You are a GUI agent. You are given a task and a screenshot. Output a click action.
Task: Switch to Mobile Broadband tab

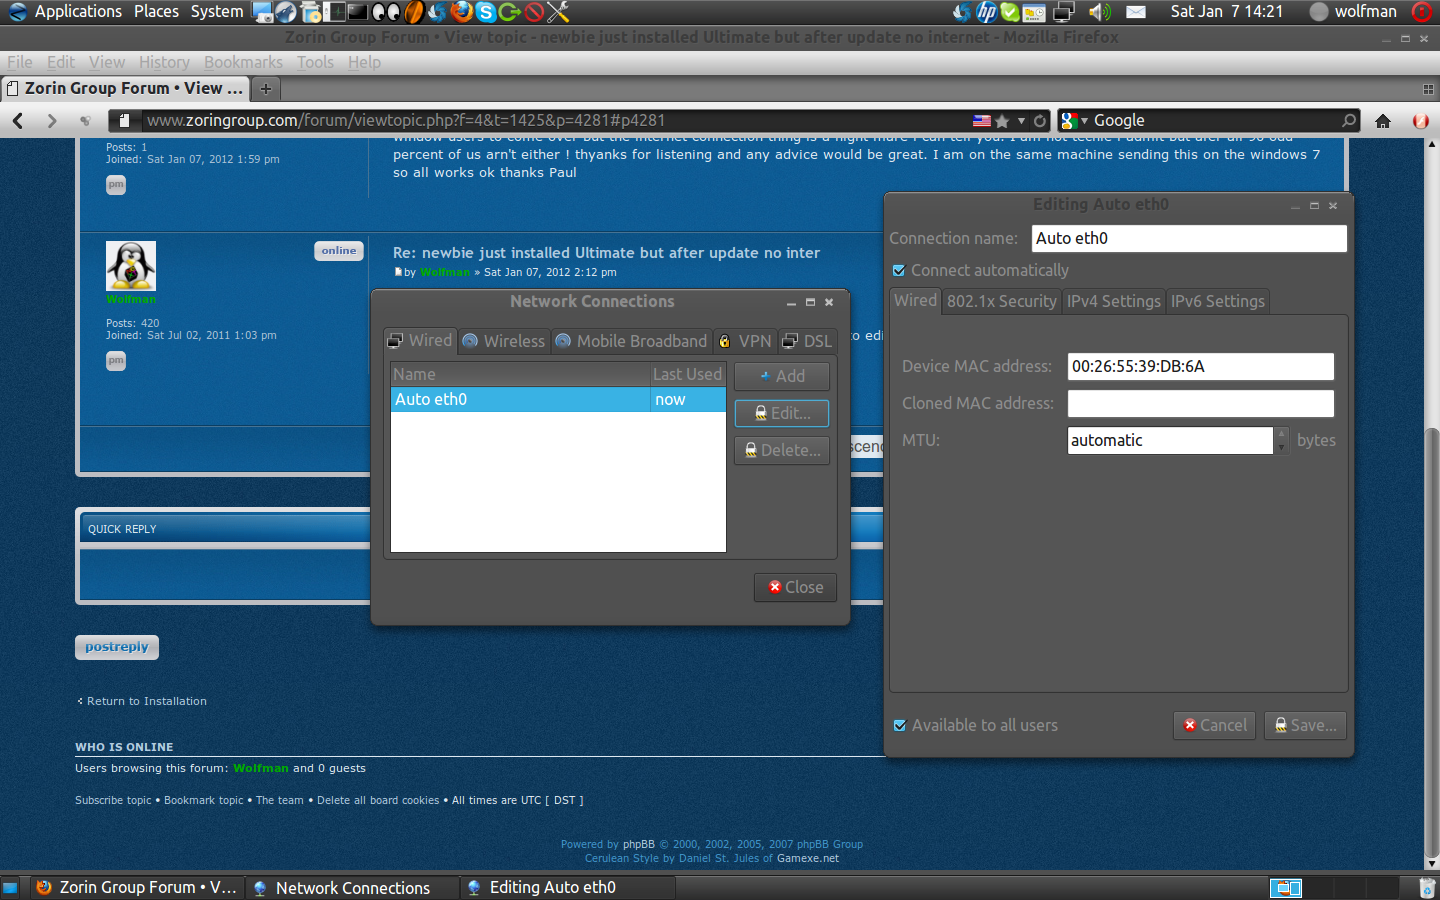pyautogui.click(x=631, y=341)
